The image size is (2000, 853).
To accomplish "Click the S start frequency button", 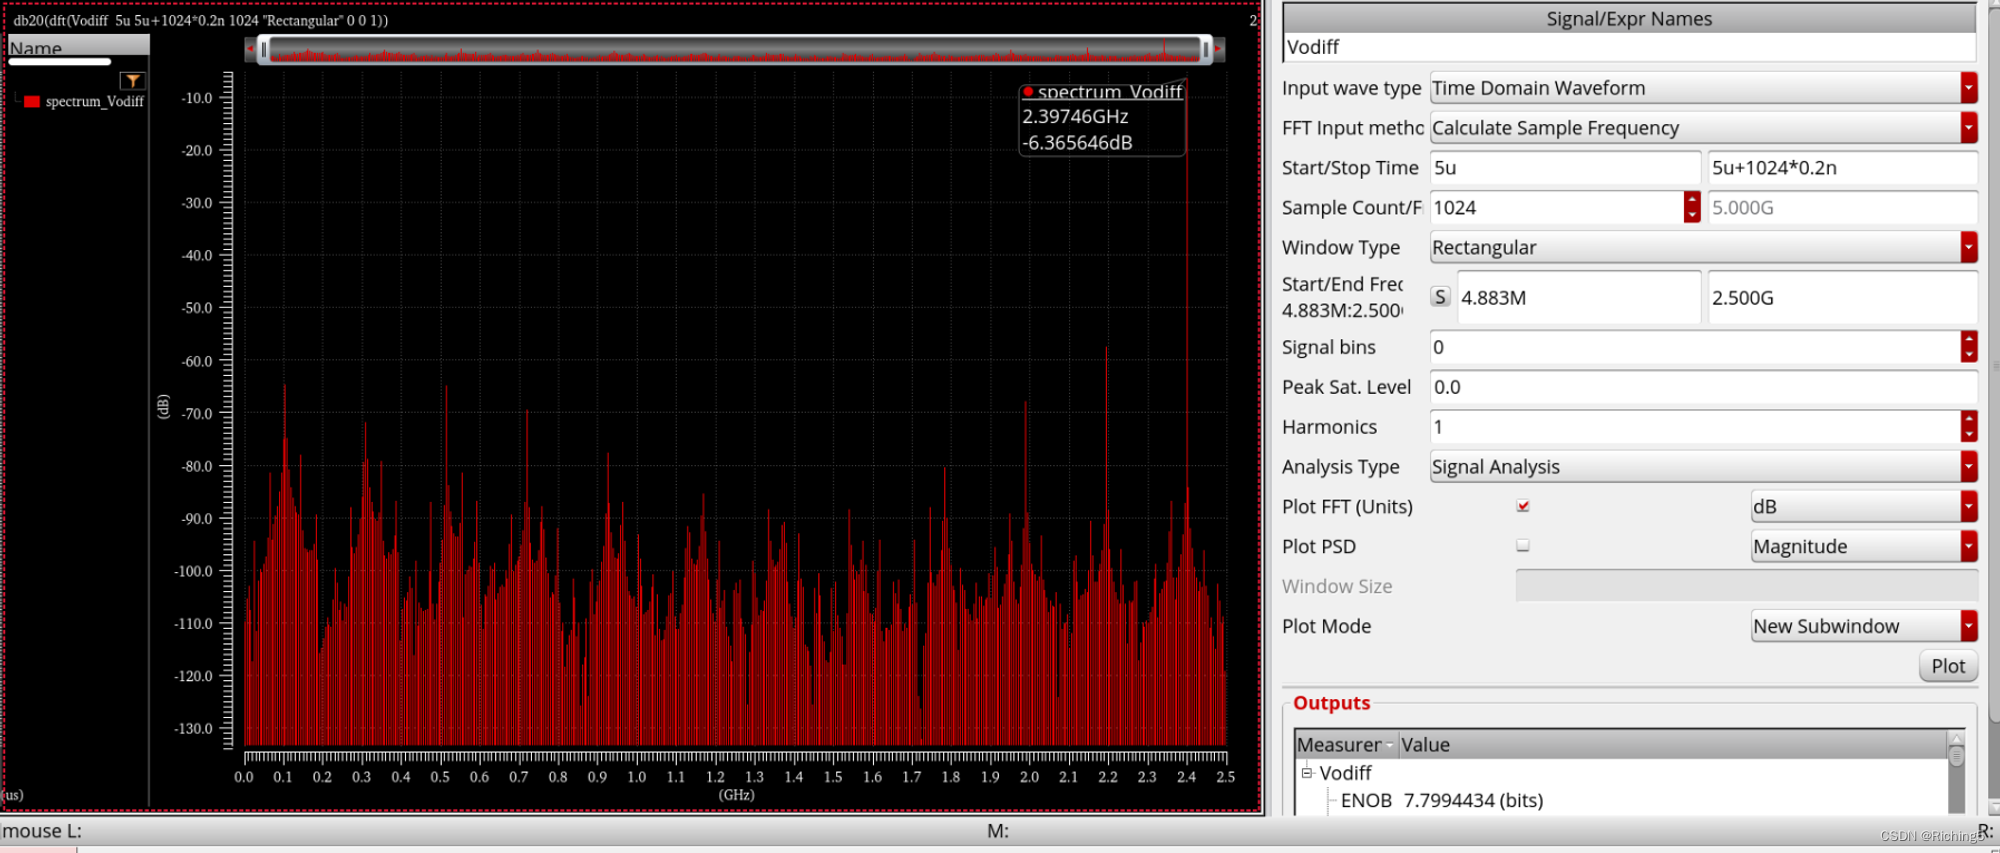I will (1440, 297).
